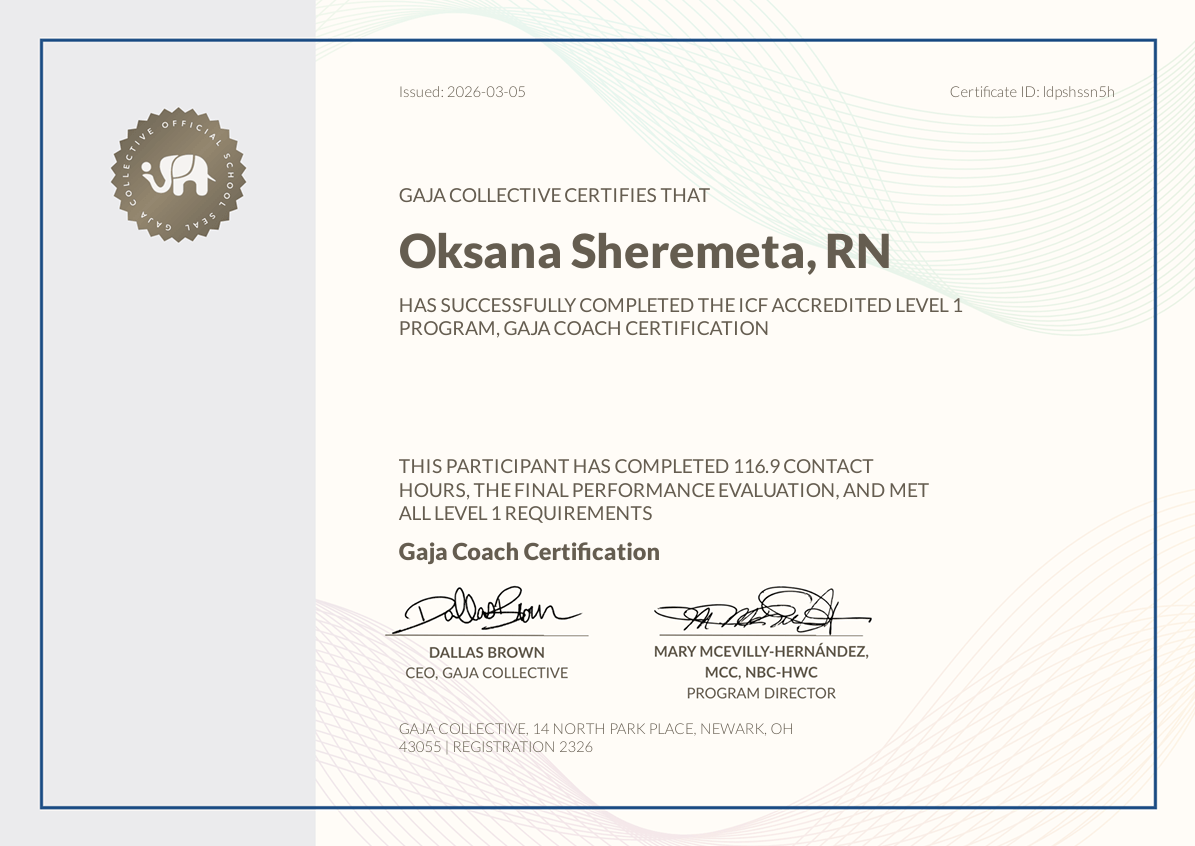This screenshot has width=1195, height=846.
Task: Click 'MARY MCEVILLY-HERNÁNDEZ,' printed name
Action: [x=761, y=652]
